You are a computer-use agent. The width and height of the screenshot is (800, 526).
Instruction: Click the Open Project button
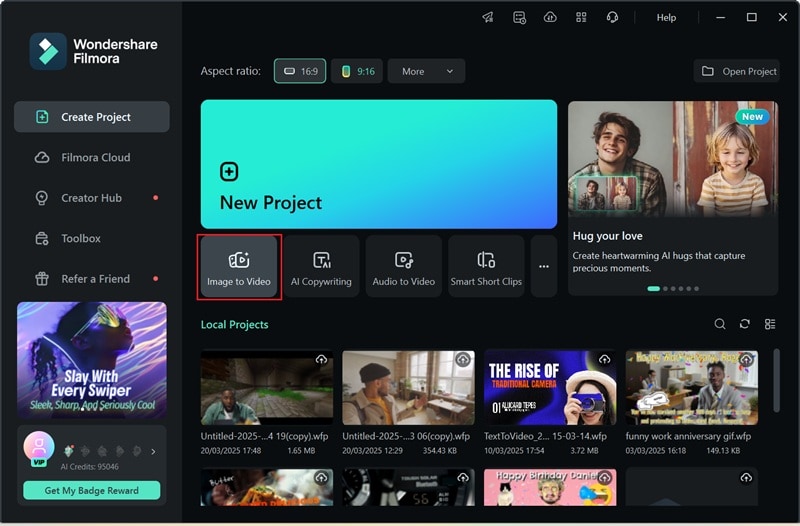pos(737,71)
